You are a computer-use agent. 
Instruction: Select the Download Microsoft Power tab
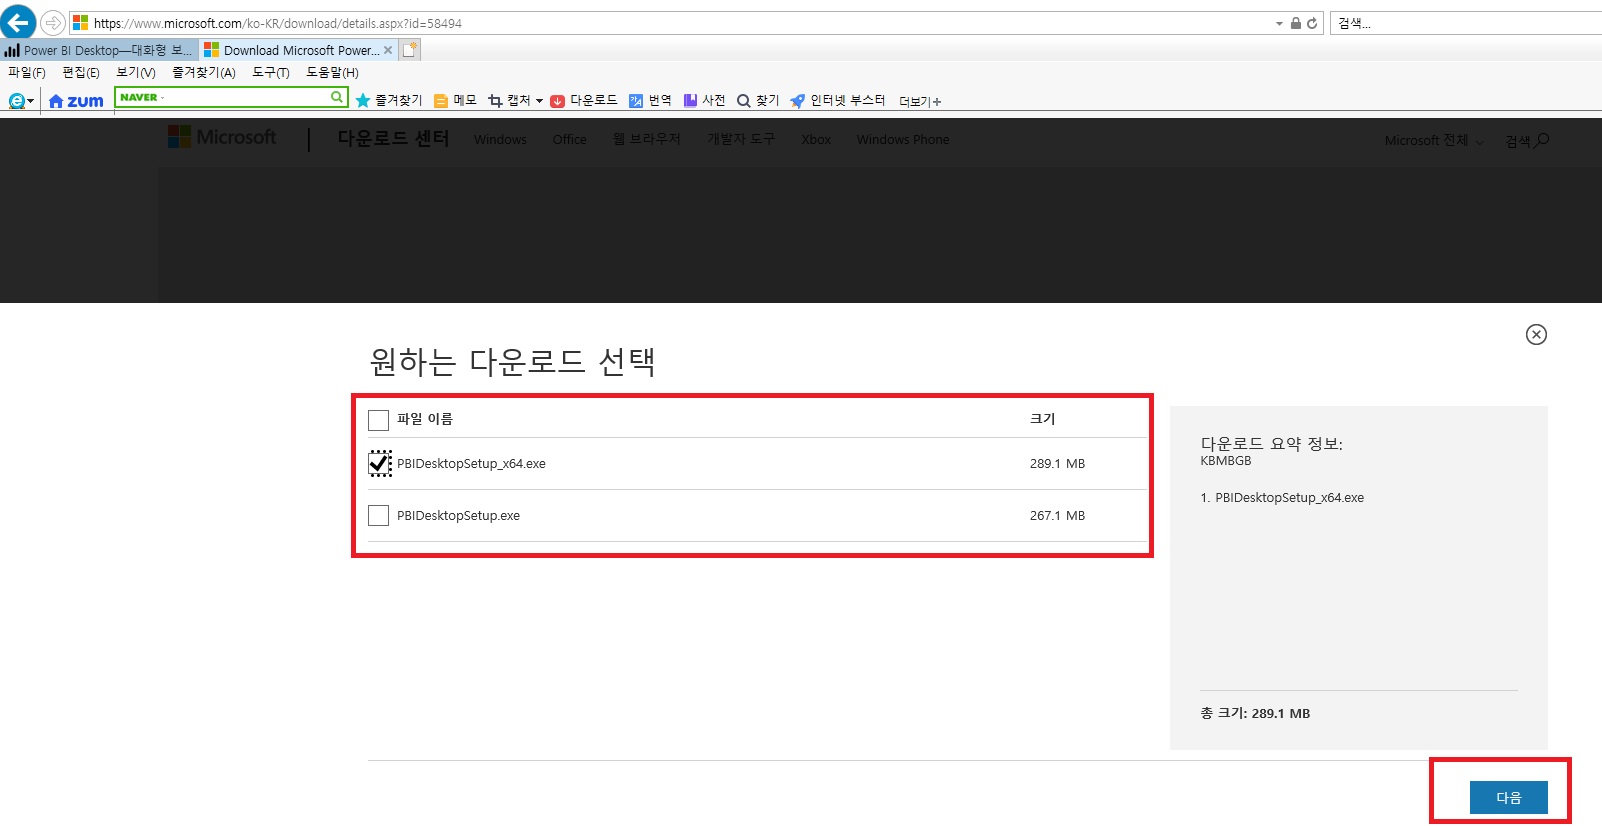tap(300, 50)
